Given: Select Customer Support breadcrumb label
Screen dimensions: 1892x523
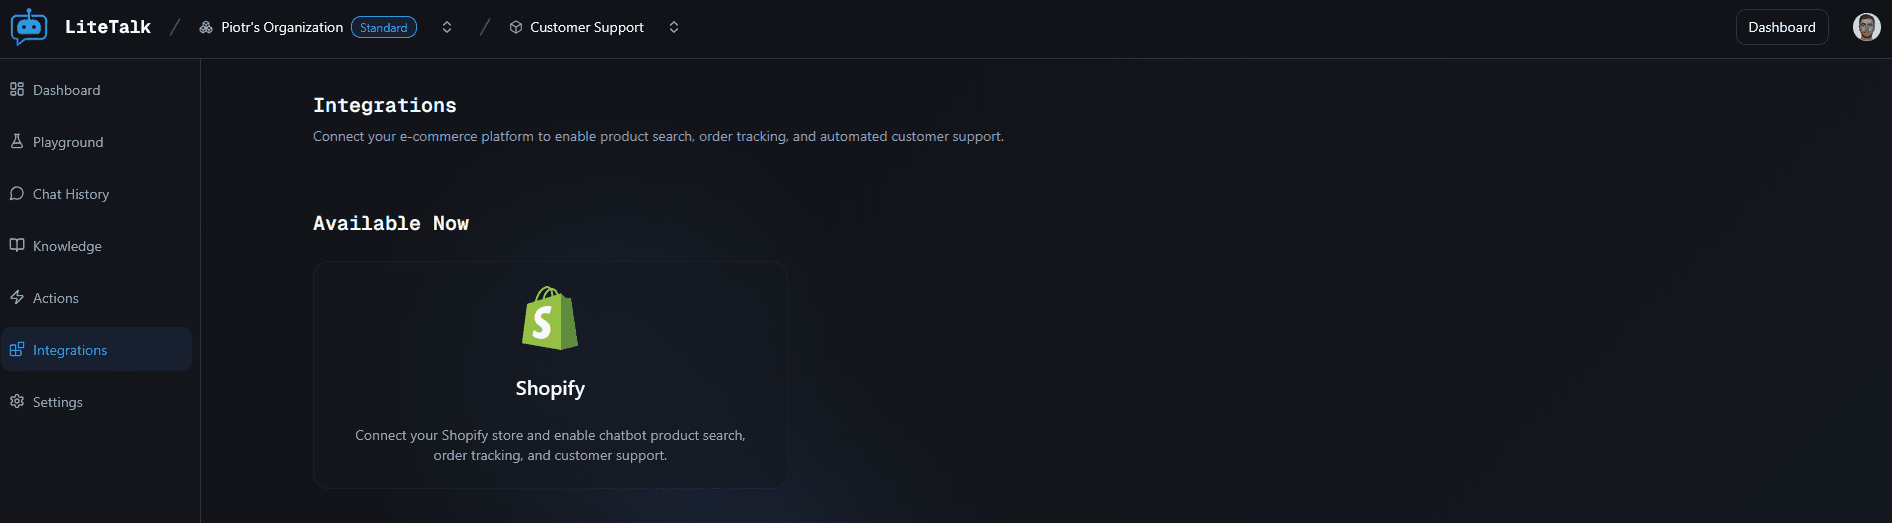Looking at the screenshot, I should tap(587, 27).
